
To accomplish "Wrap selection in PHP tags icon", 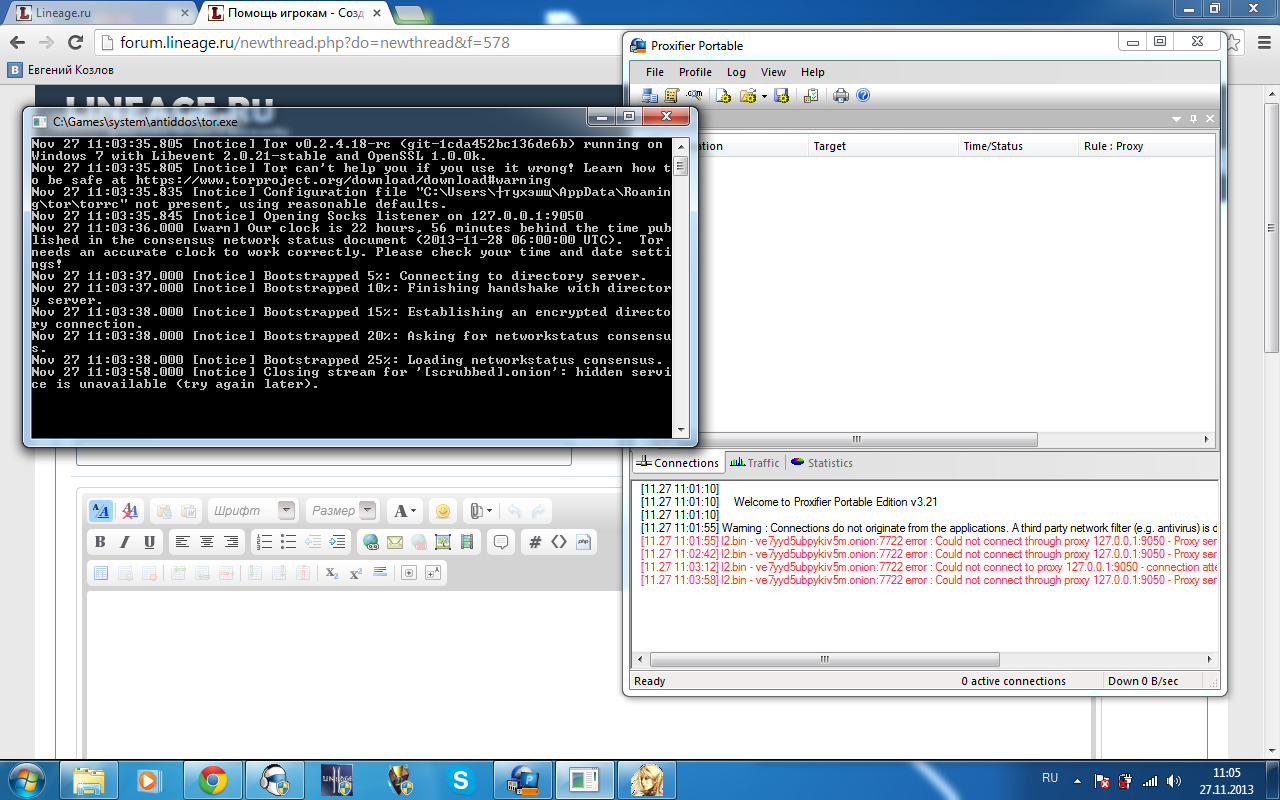I will tap(584, 542).
